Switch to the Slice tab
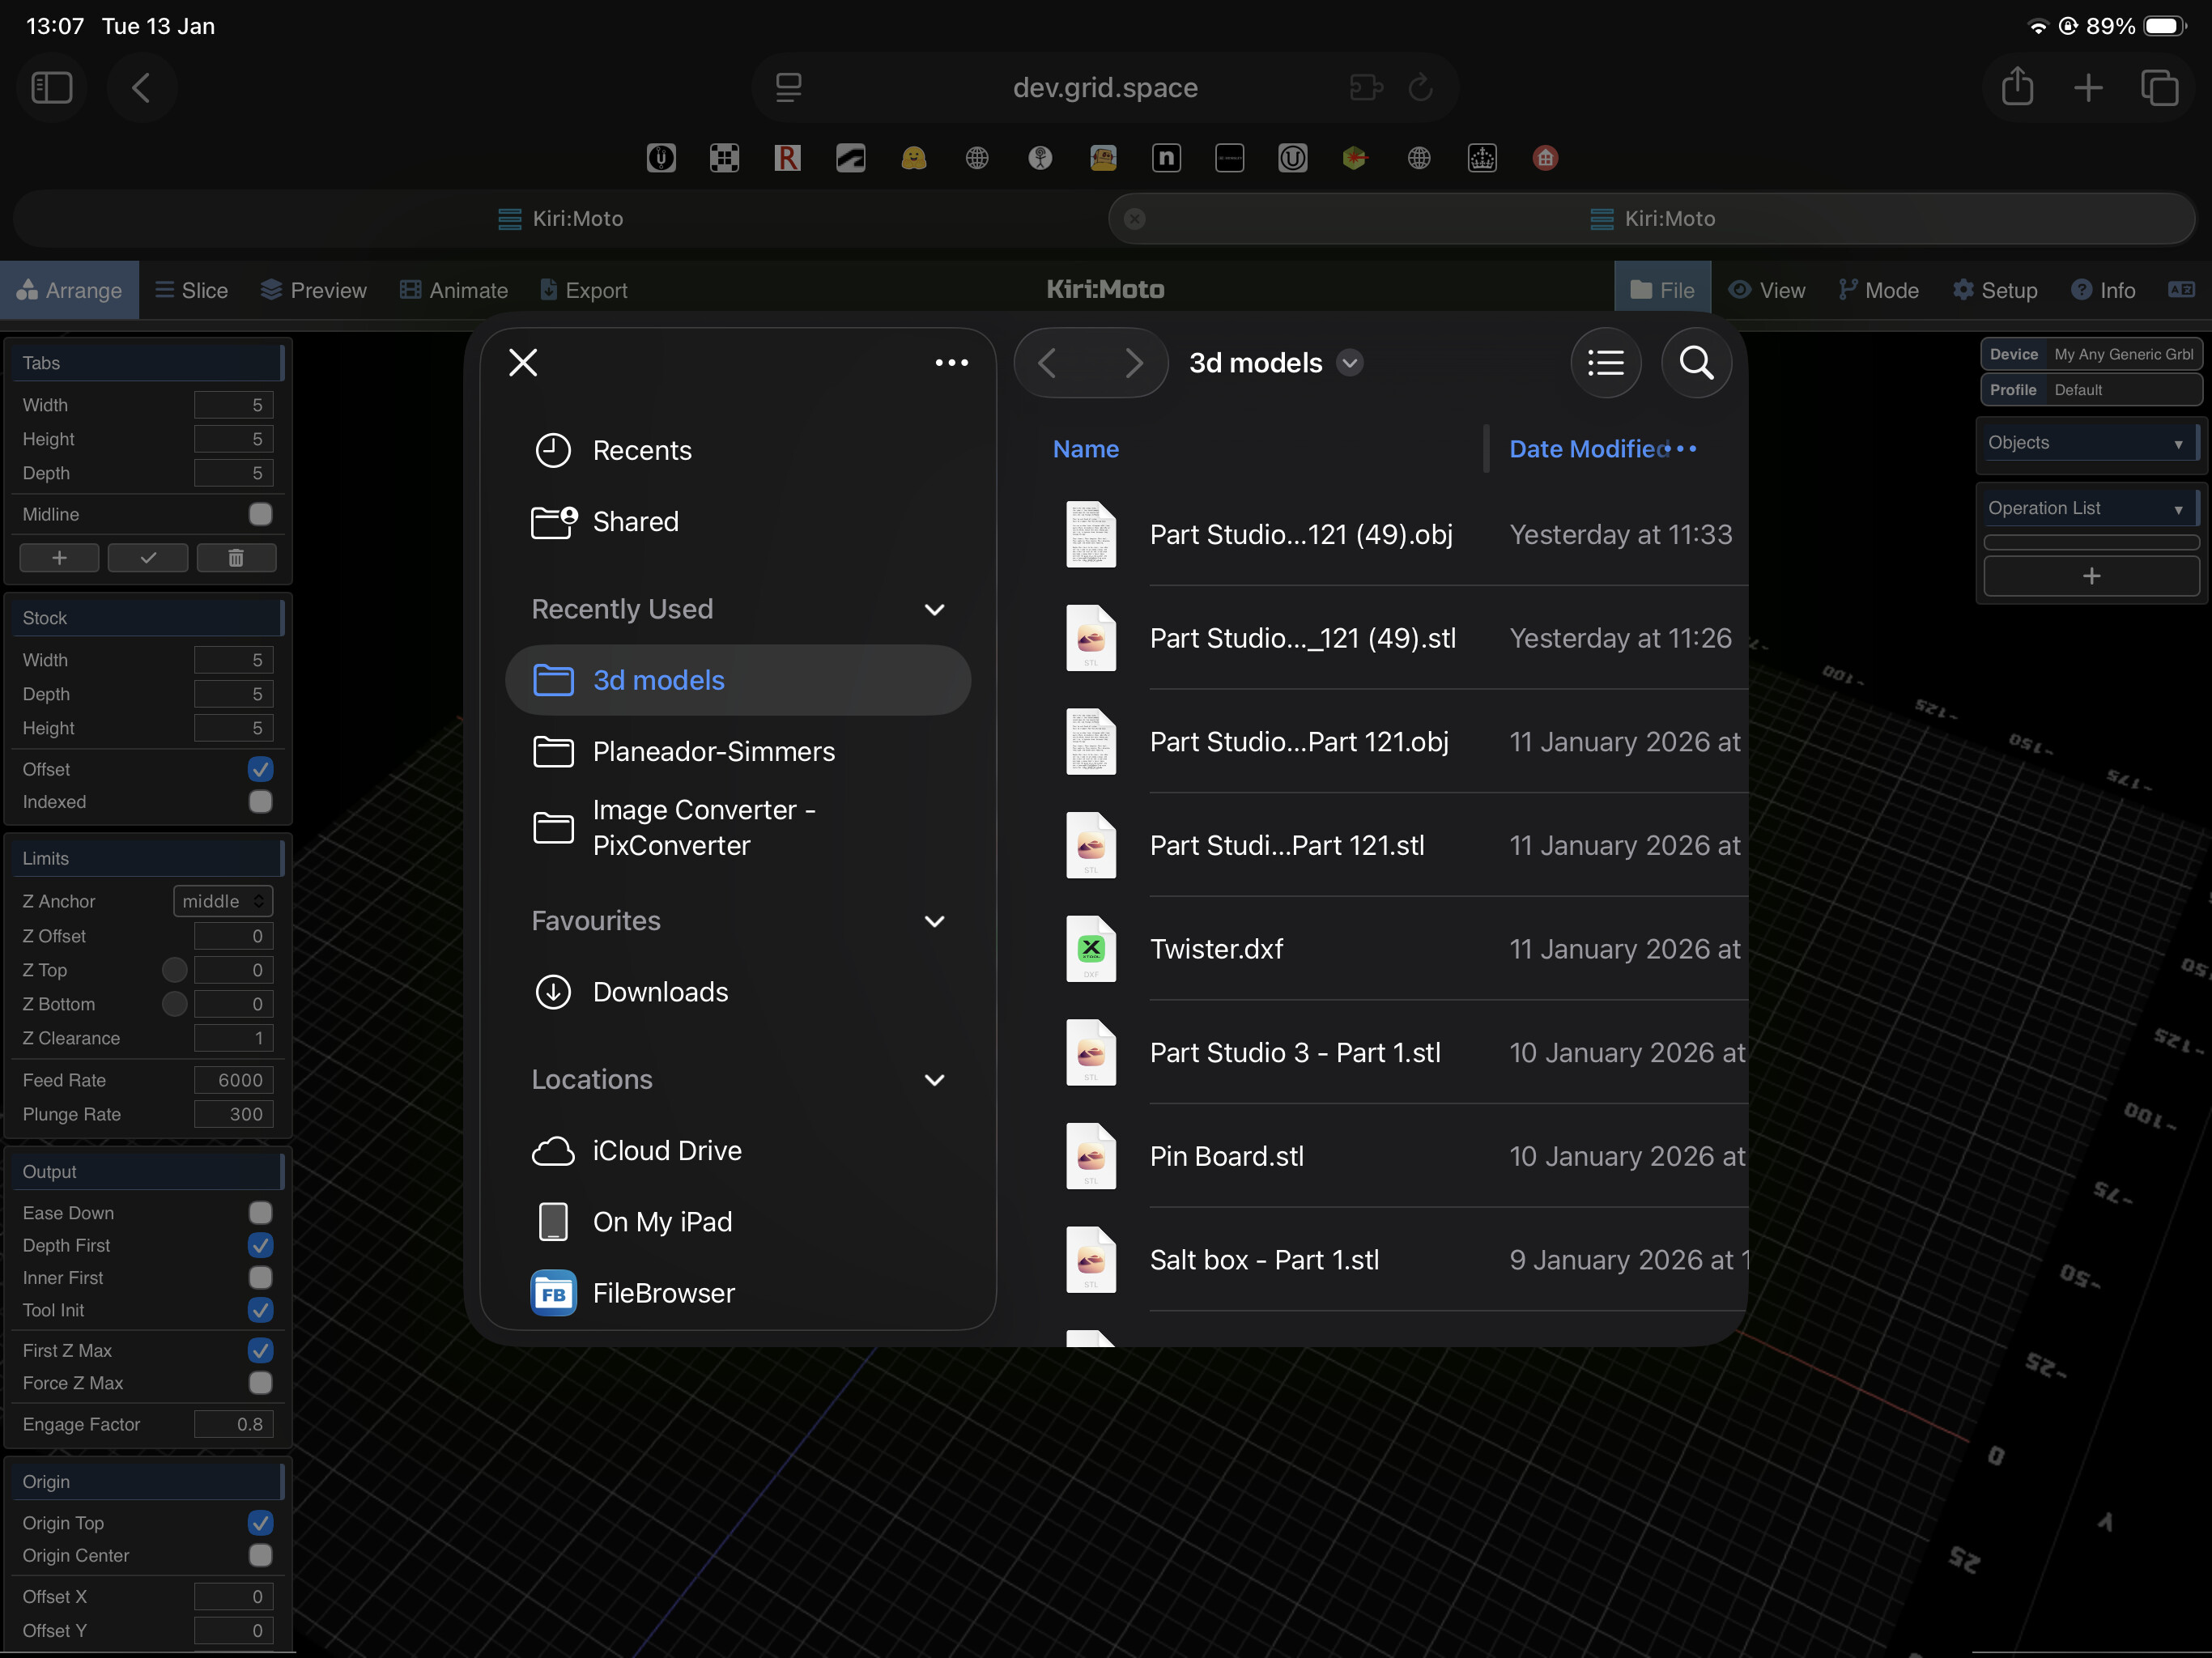 click(192, 290)
